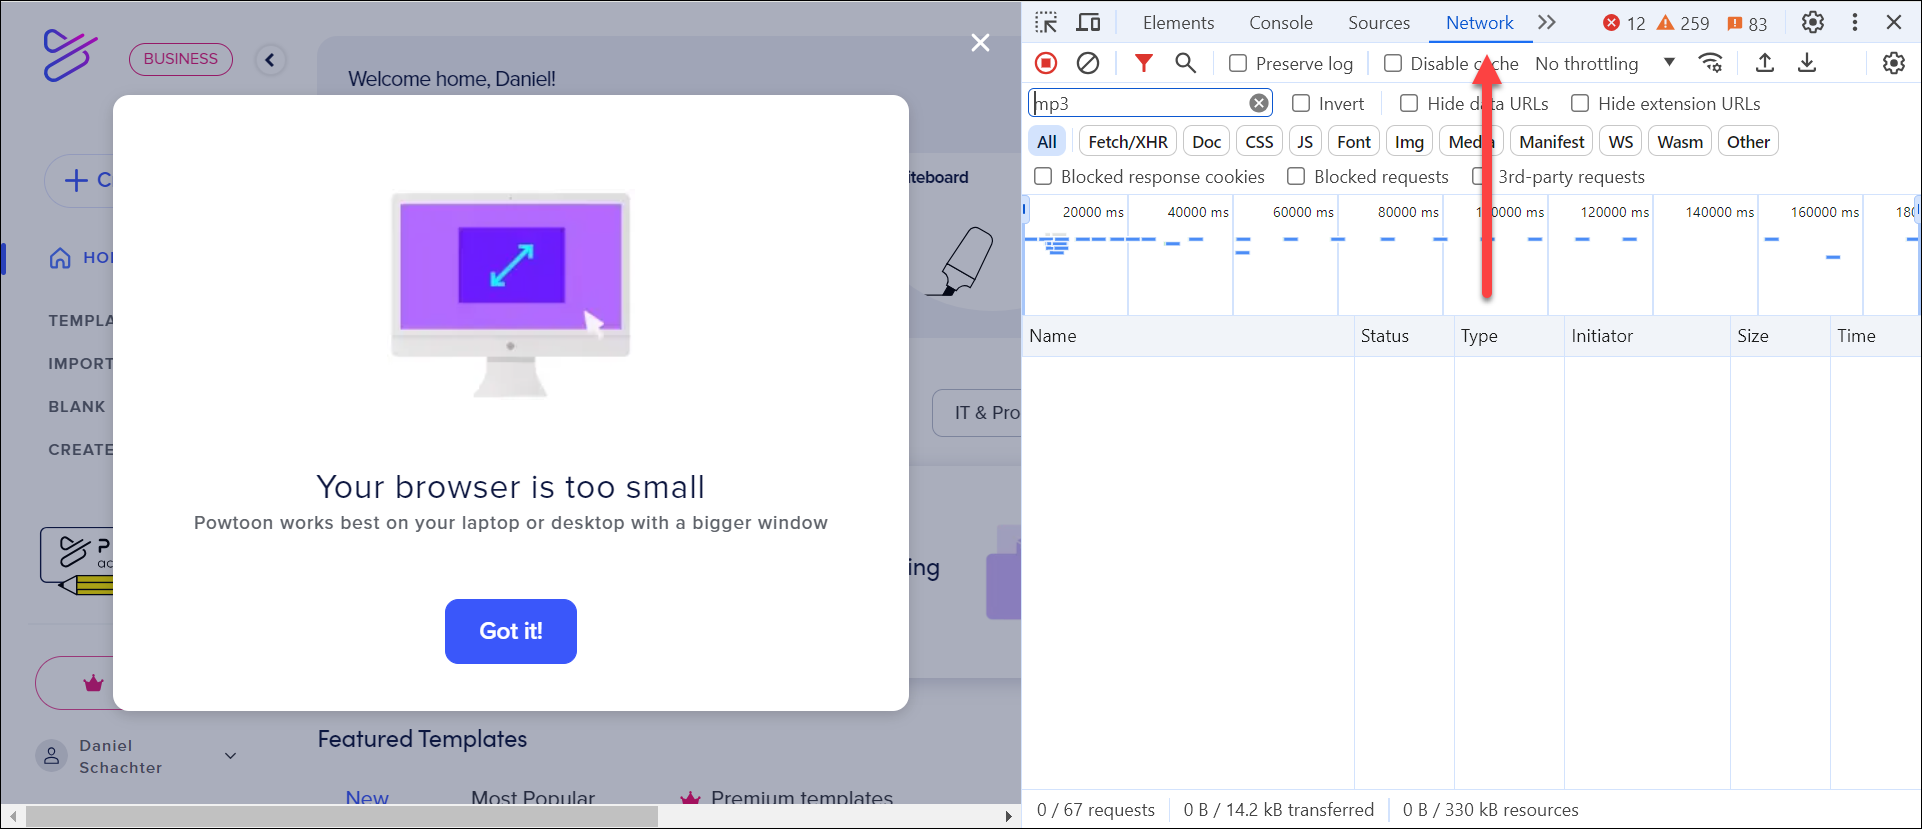1922x829 pixels.
Task: Click the New templates tab
Action: click(x=367, y=797)
